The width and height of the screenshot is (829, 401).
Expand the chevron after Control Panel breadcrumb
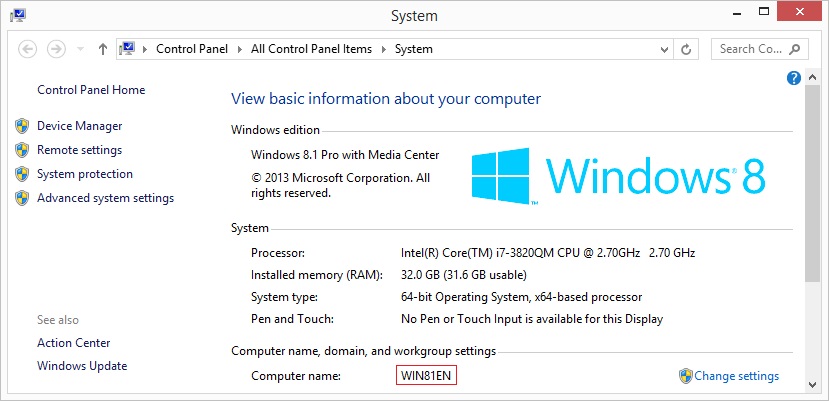[240, 49]
